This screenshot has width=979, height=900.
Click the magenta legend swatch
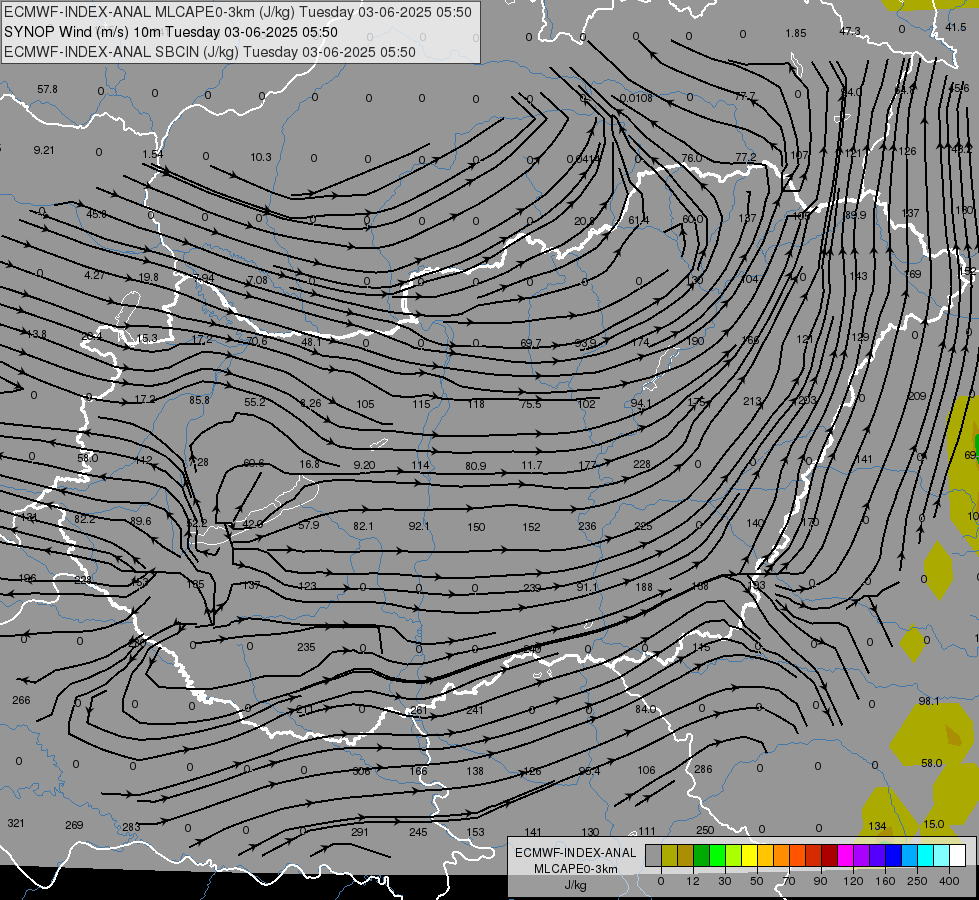[845, 856]
